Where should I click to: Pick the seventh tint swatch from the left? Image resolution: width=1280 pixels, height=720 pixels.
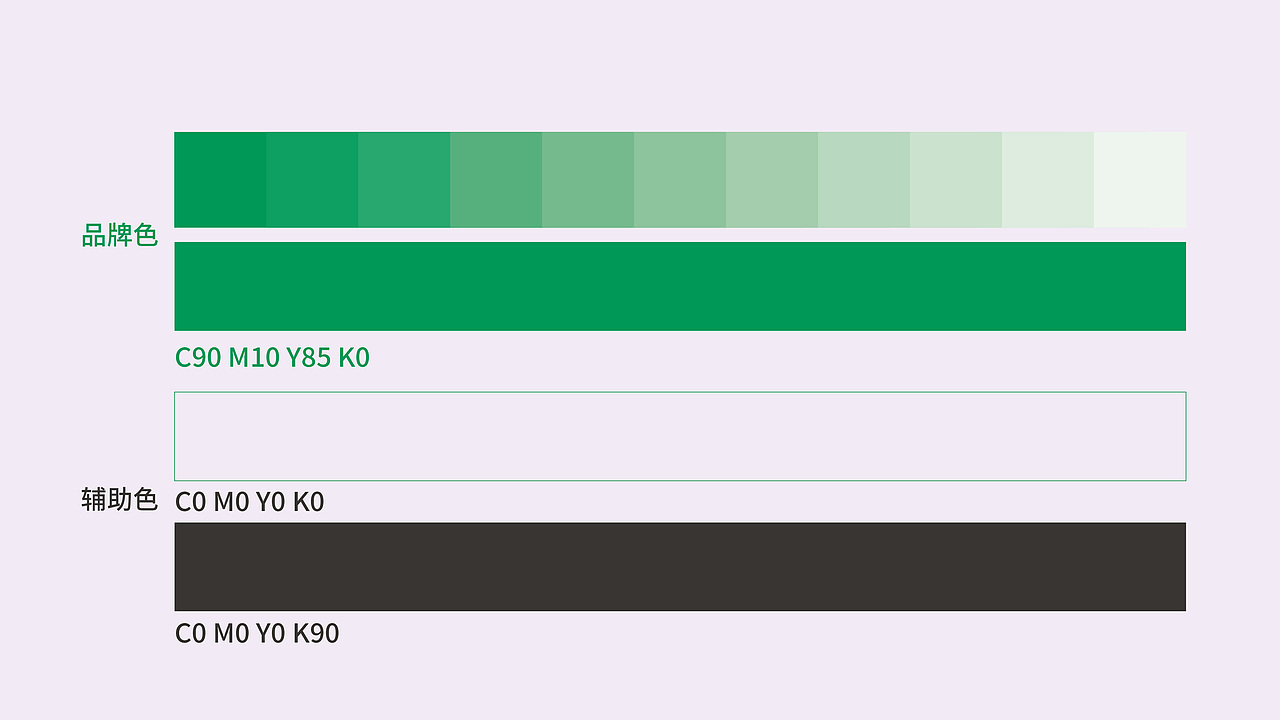(772, 180)
